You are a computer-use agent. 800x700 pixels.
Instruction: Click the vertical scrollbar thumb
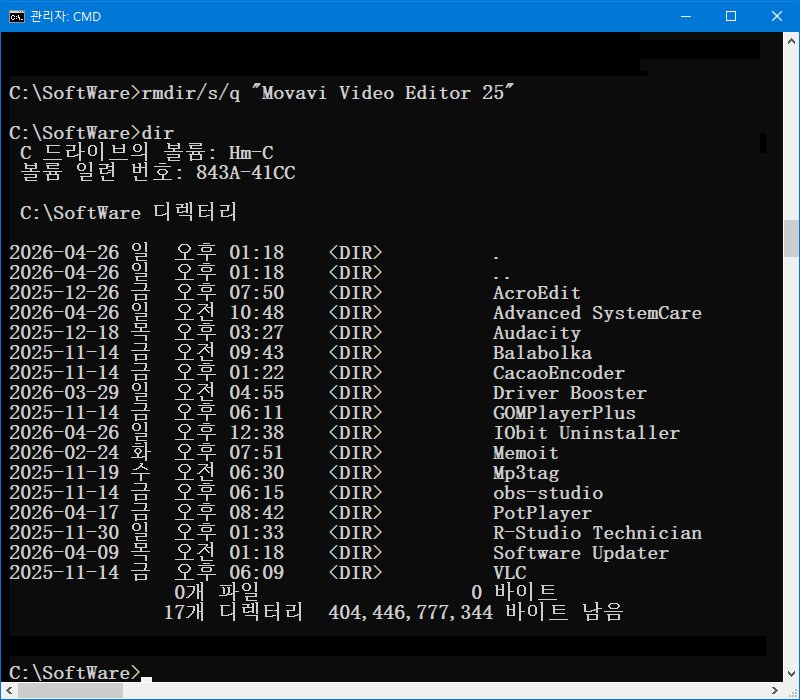tap(791, 238)
